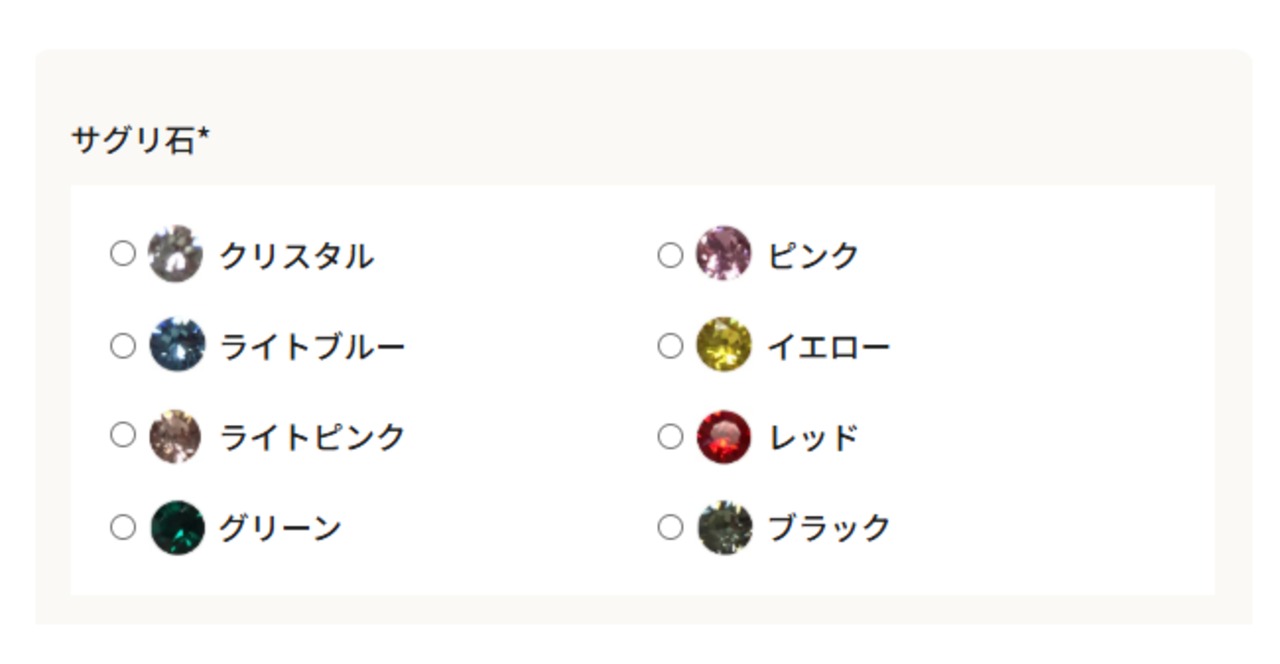Select the イエロー radio button
This screenshot has height=664, width=1280.
[670, 346]
